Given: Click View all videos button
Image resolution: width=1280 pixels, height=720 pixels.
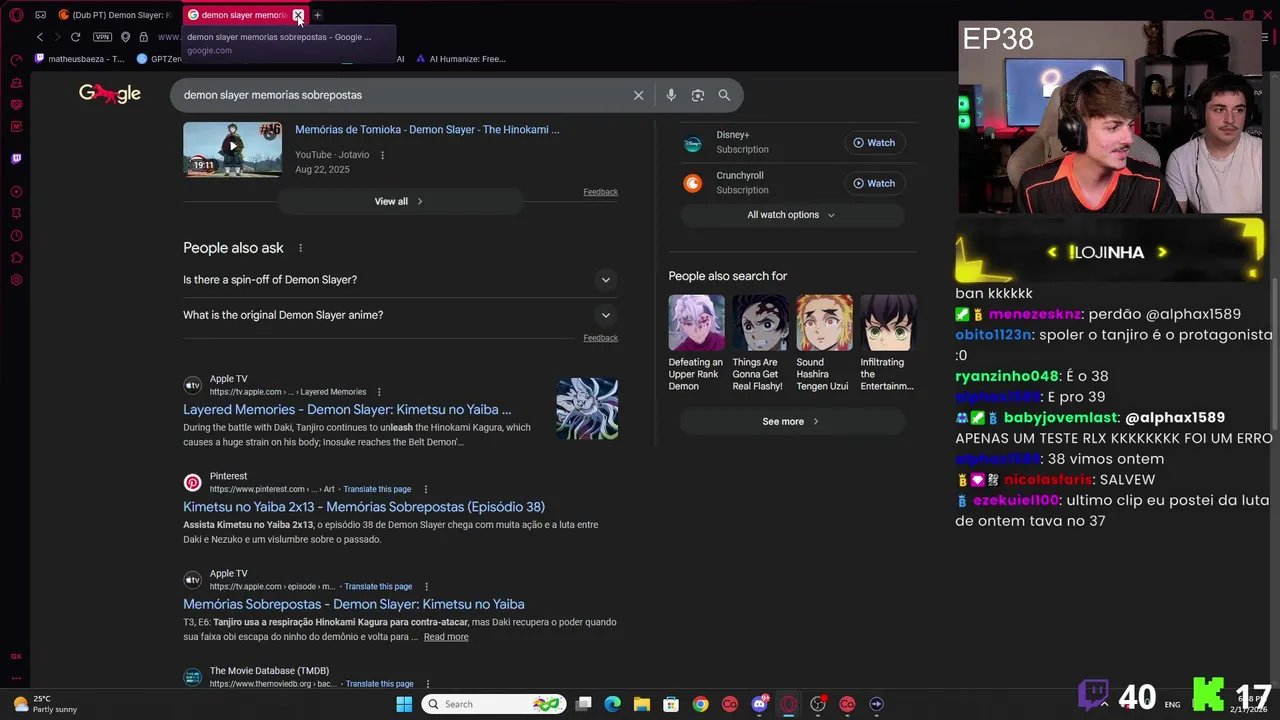Looking at the screenshot, I should 400,201.
